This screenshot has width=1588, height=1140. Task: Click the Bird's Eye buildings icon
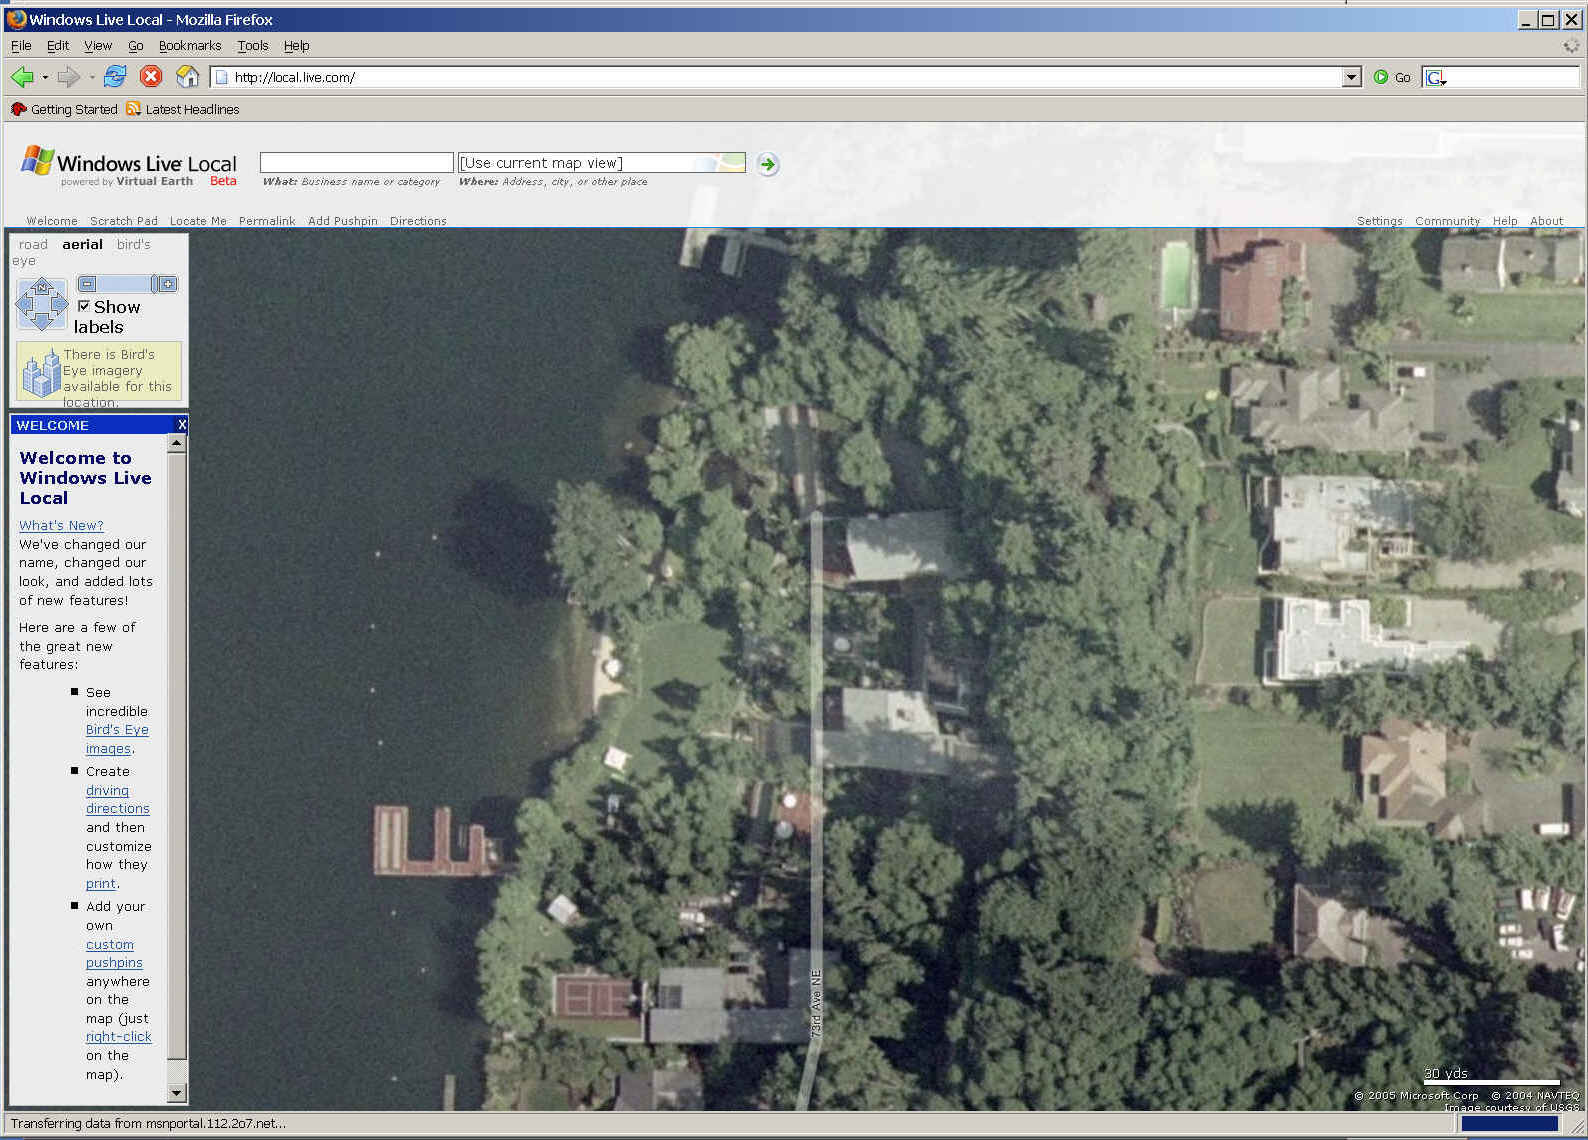[x=41, y=374]
